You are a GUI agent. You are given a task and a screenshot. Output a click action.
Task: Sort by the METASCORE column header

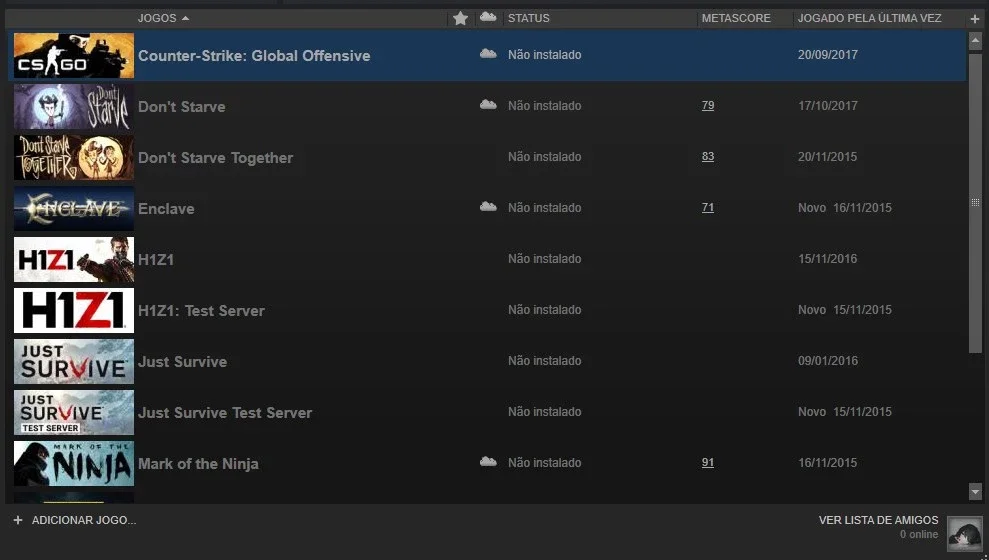pos(736,18)
